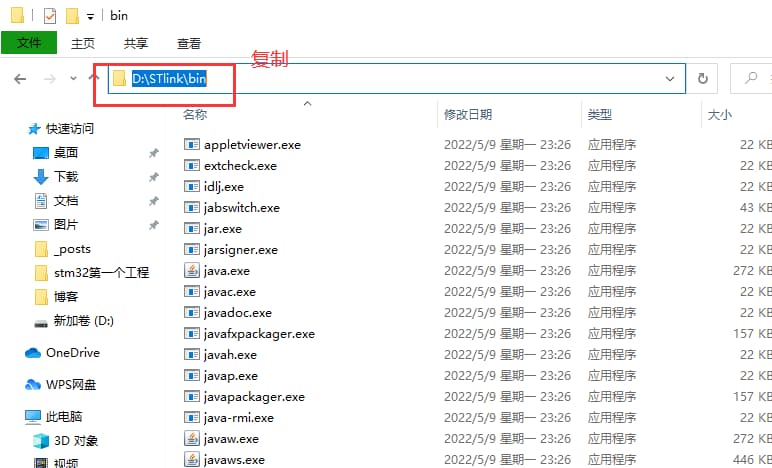The width and height of the screenshot is (772, 468).
Task: Click the properties checkmark icon in title bar
Action: (x=50, y=16)
